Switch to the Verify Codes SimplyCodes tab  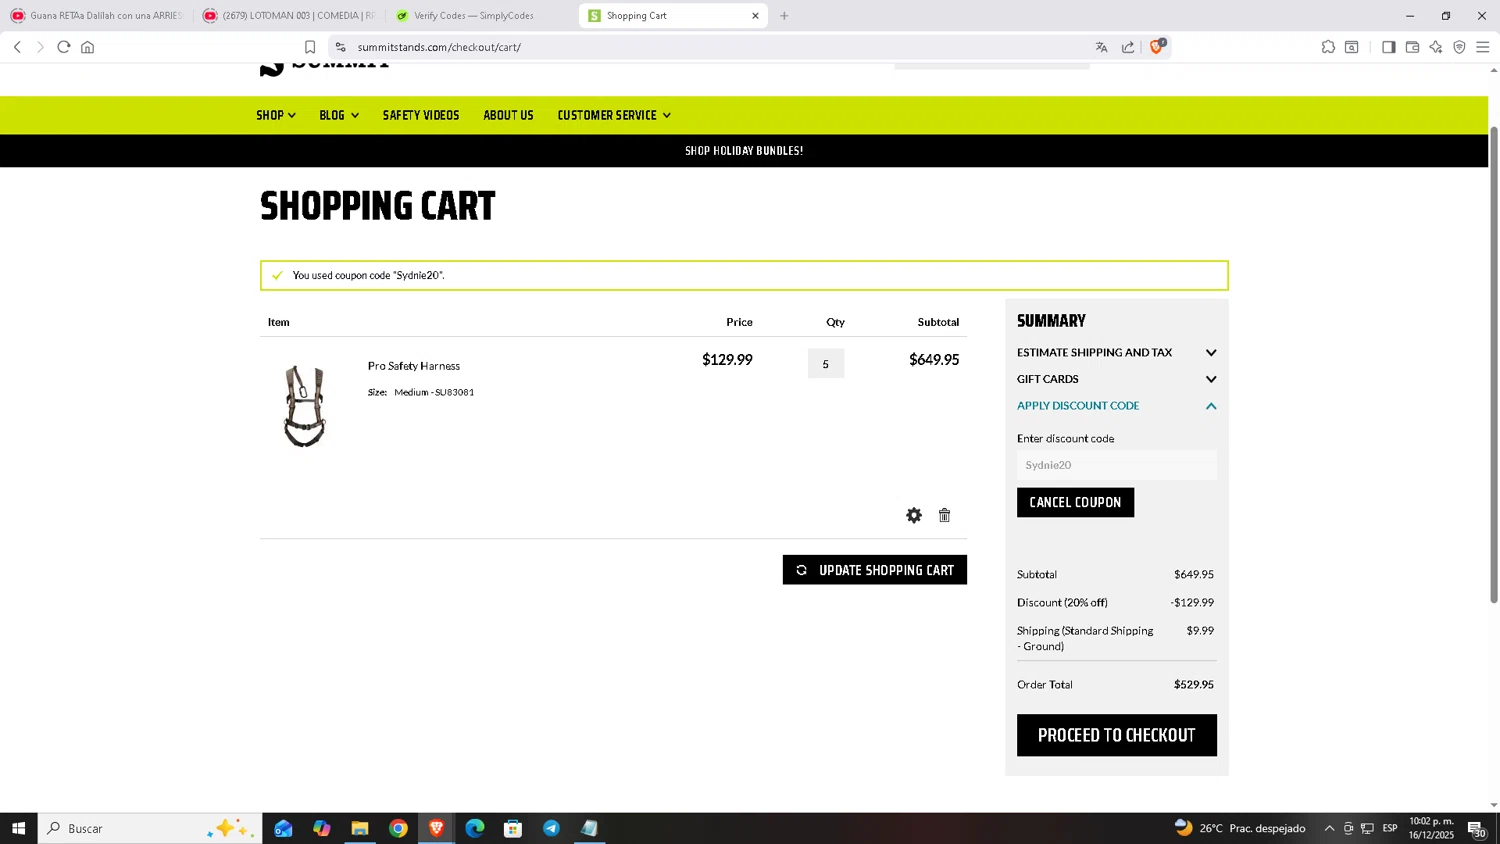tap(474, 16)
